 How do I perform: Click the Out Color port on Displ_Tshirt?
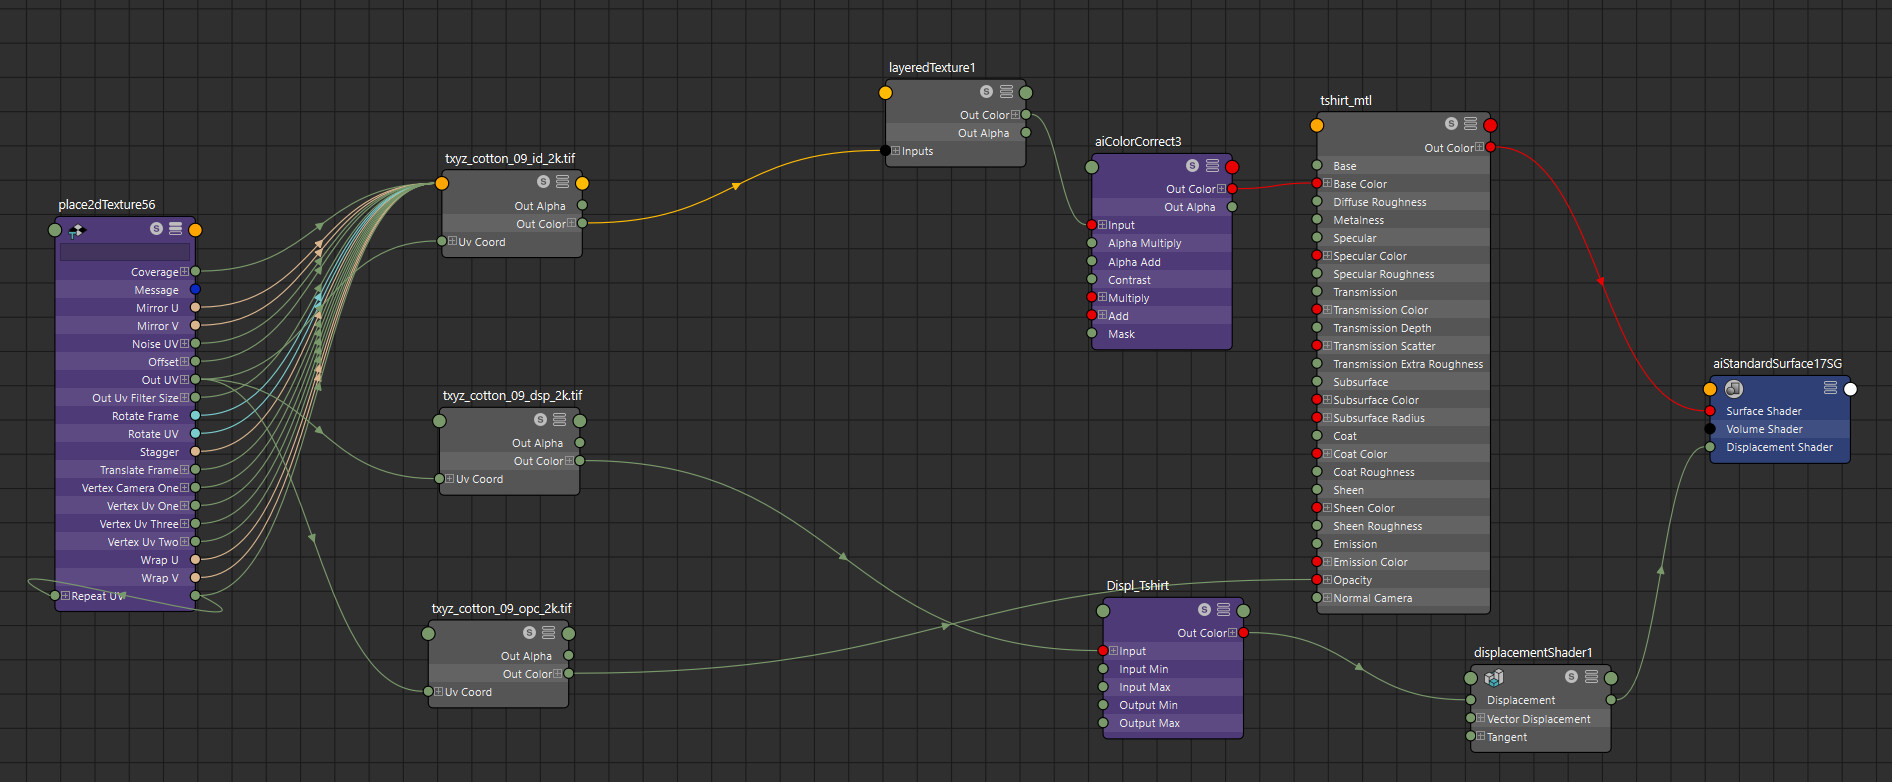coord(1244,633)
